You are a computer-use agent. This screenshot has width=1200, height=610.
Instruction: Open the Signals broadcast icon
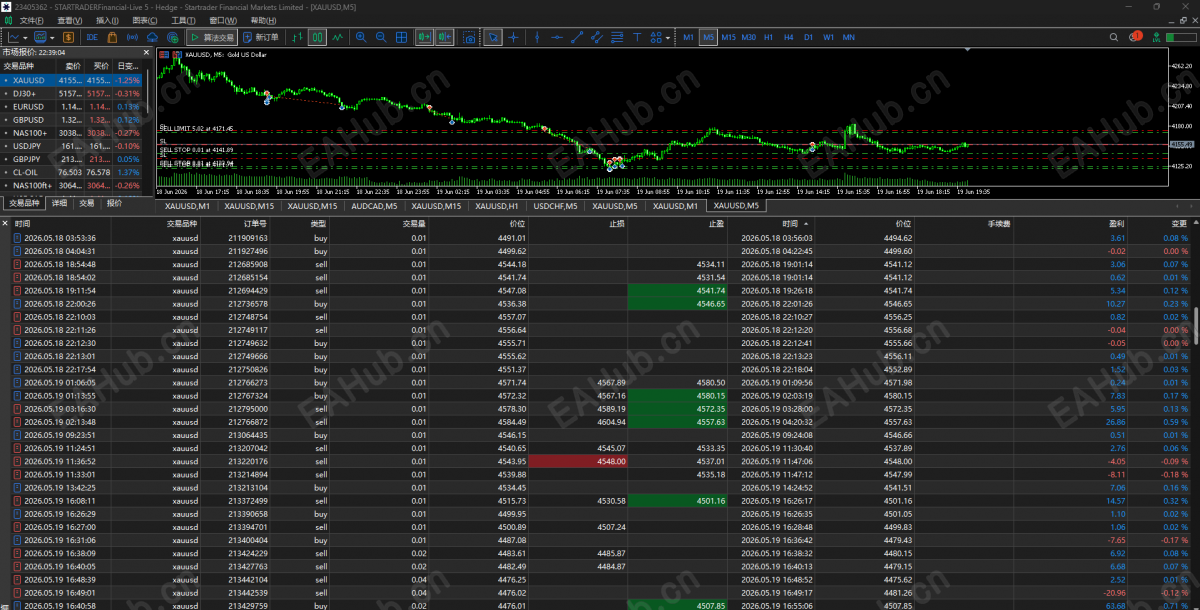click(132, 37)
